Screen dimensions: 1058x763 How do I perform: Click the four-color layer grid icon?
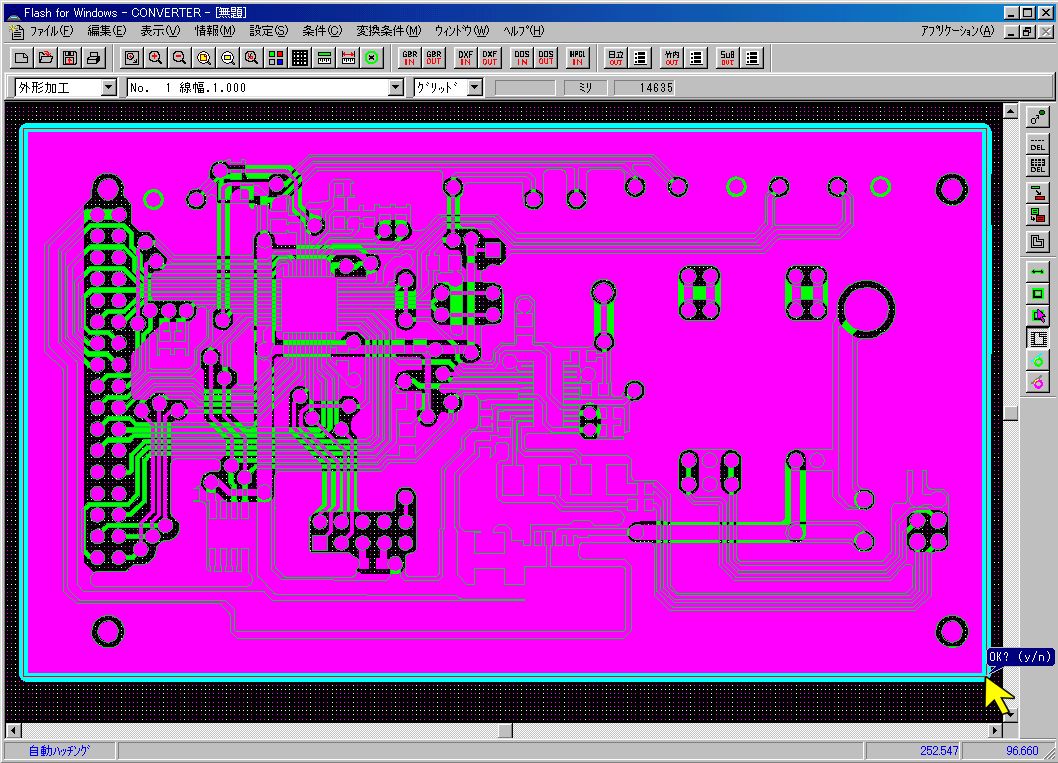pos(276,58)
